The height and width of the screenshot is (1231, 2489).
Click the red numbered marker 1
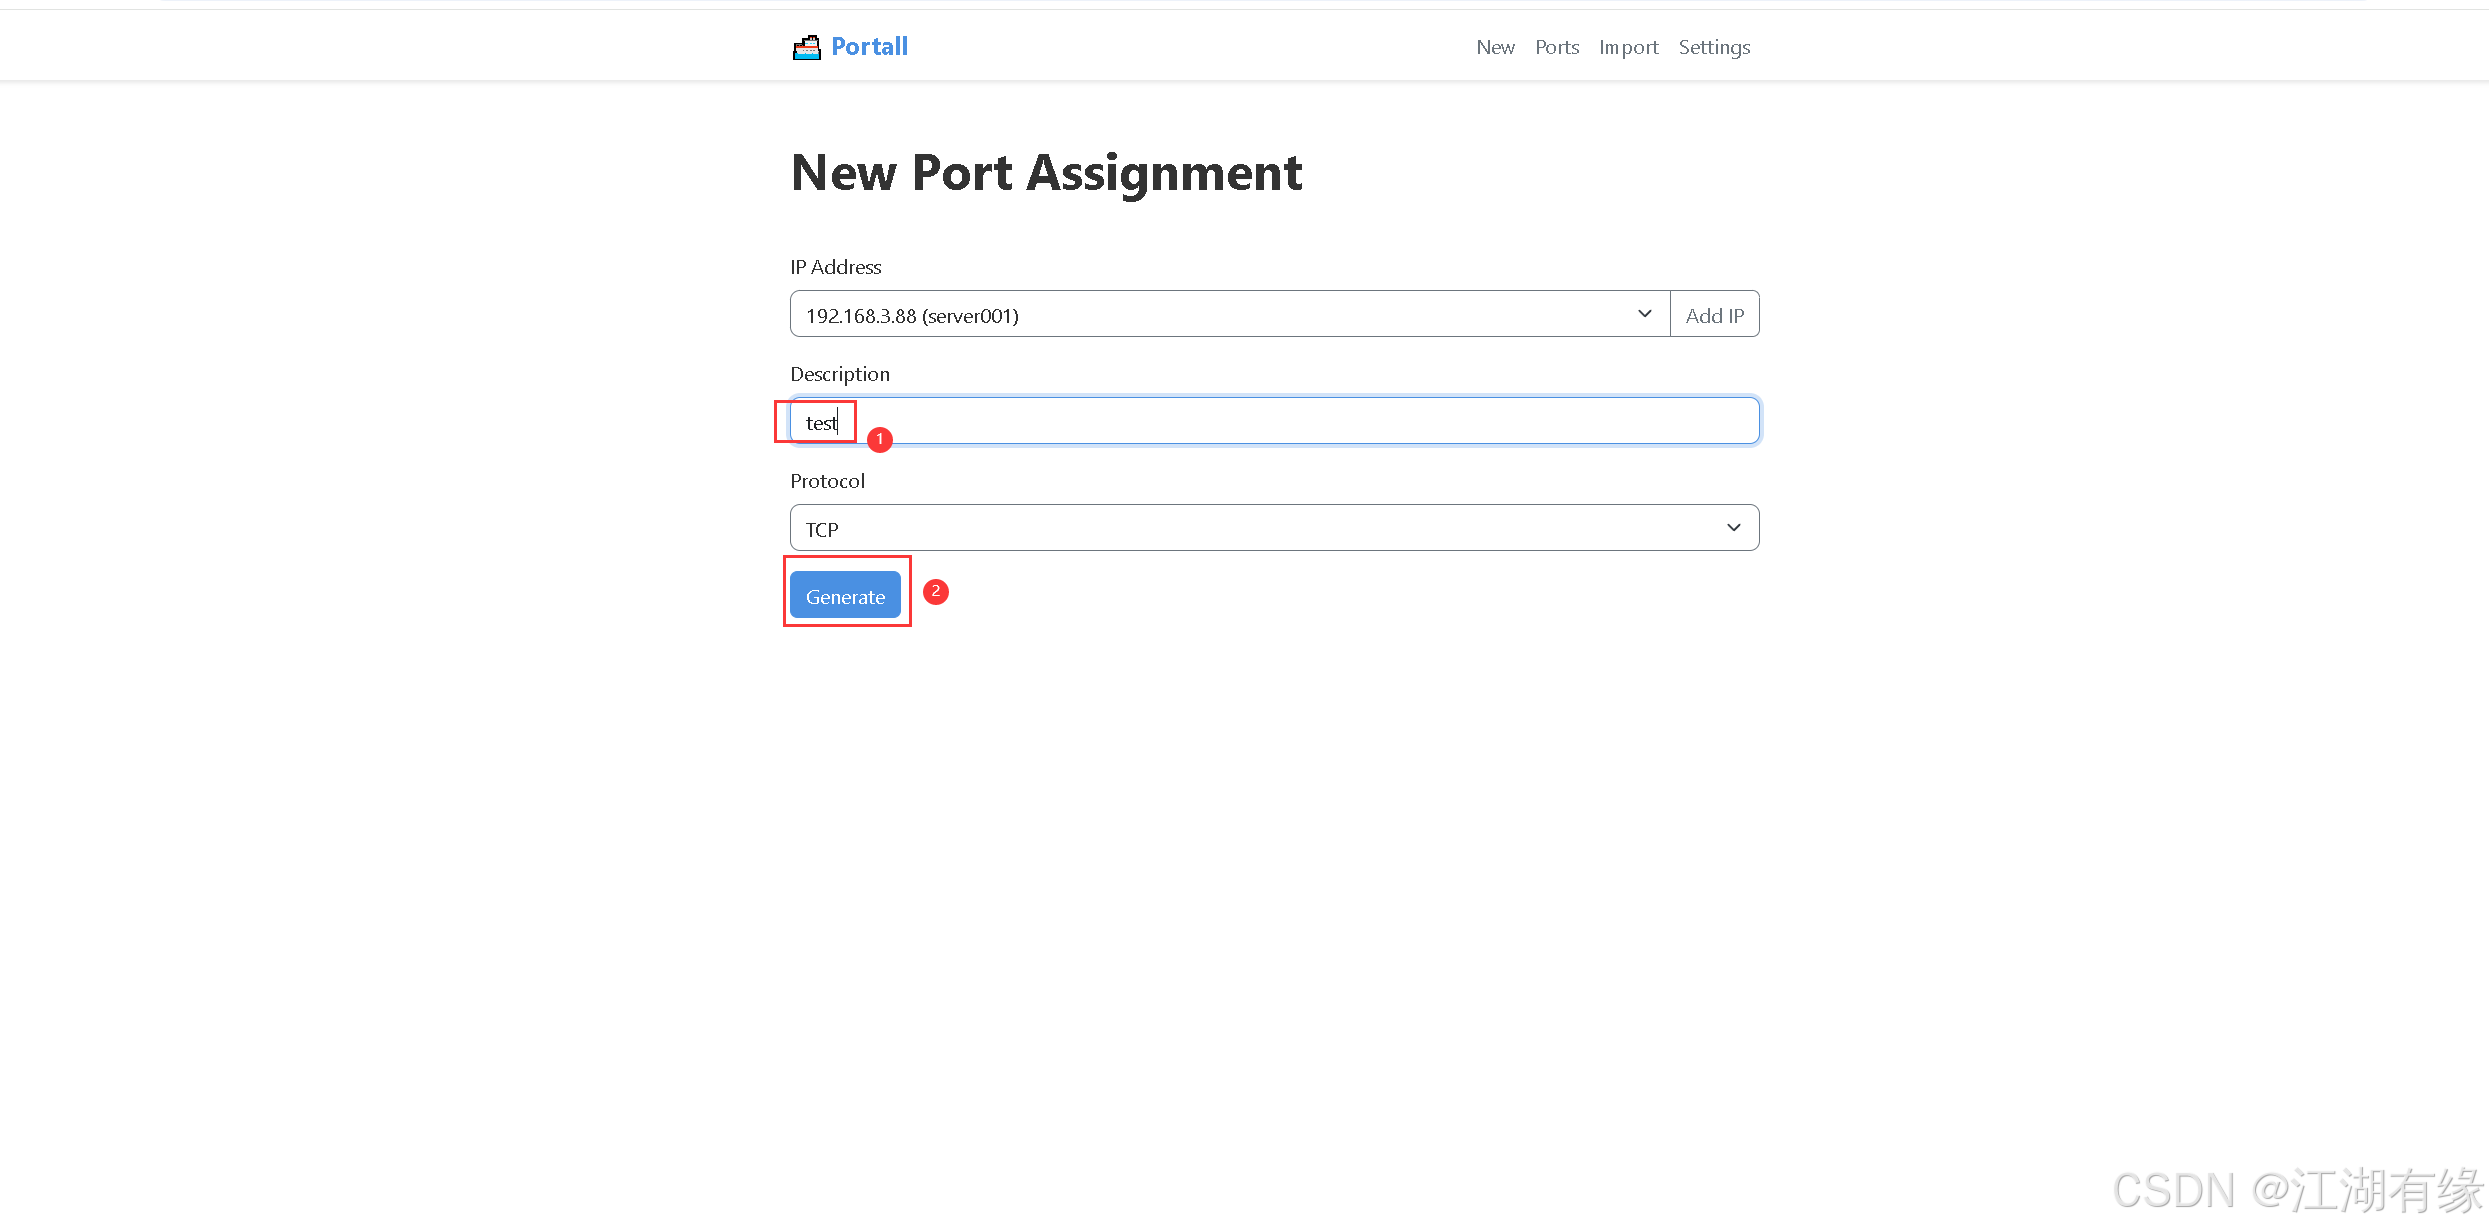(878, 439)
